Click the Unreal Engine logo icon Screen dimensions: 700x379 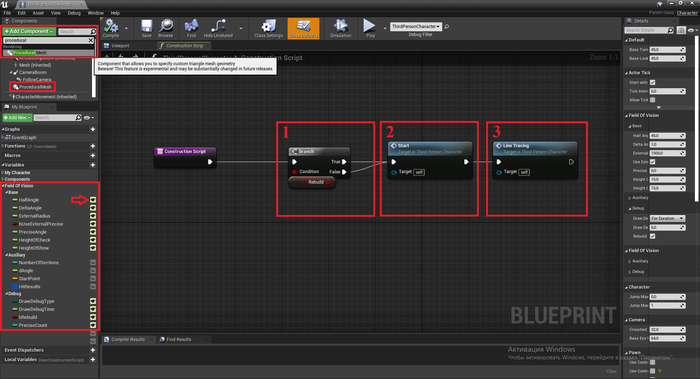pyautogui.click(x=6, y=4)
